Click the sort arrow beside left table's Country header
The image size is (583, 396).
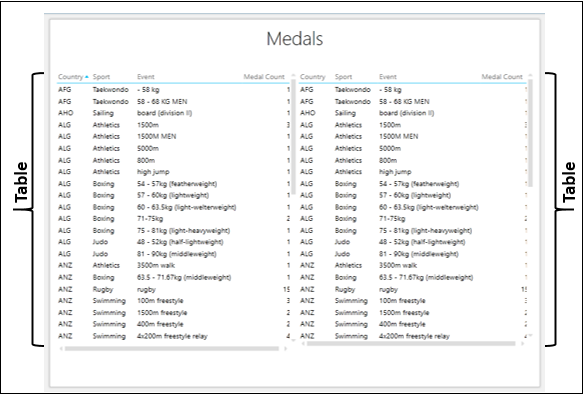(x=87, y=77)
